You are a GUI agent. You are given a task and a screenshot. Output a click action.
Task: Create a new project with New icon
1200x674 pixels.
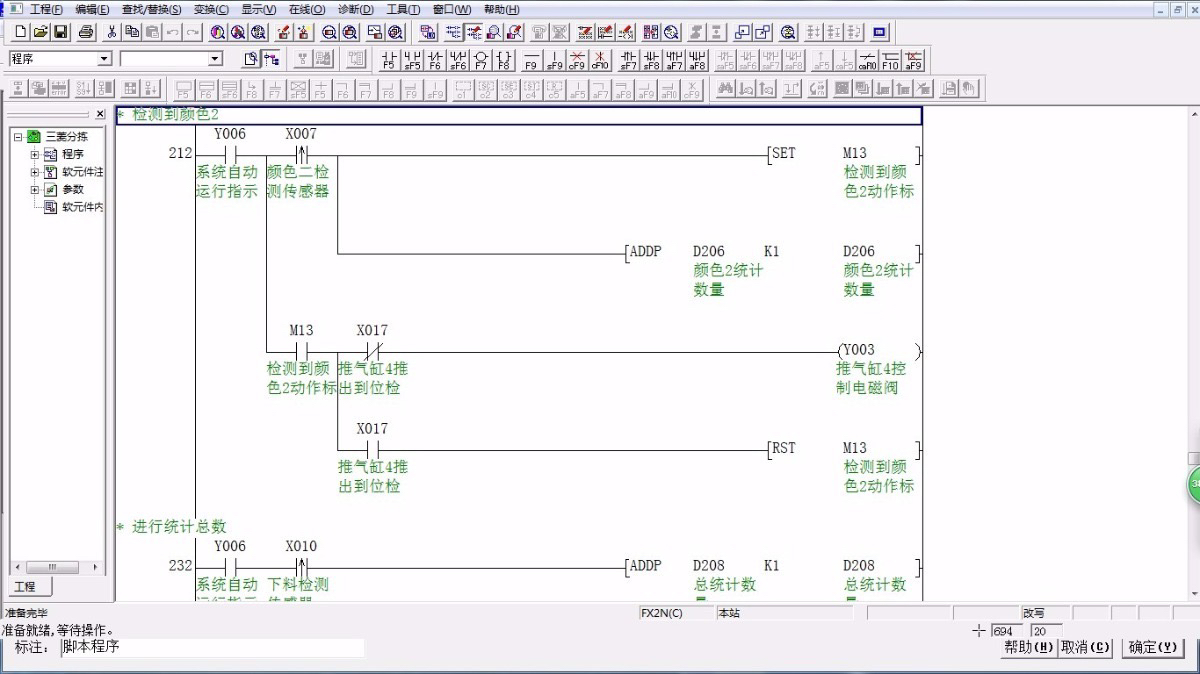coord(20,31)
